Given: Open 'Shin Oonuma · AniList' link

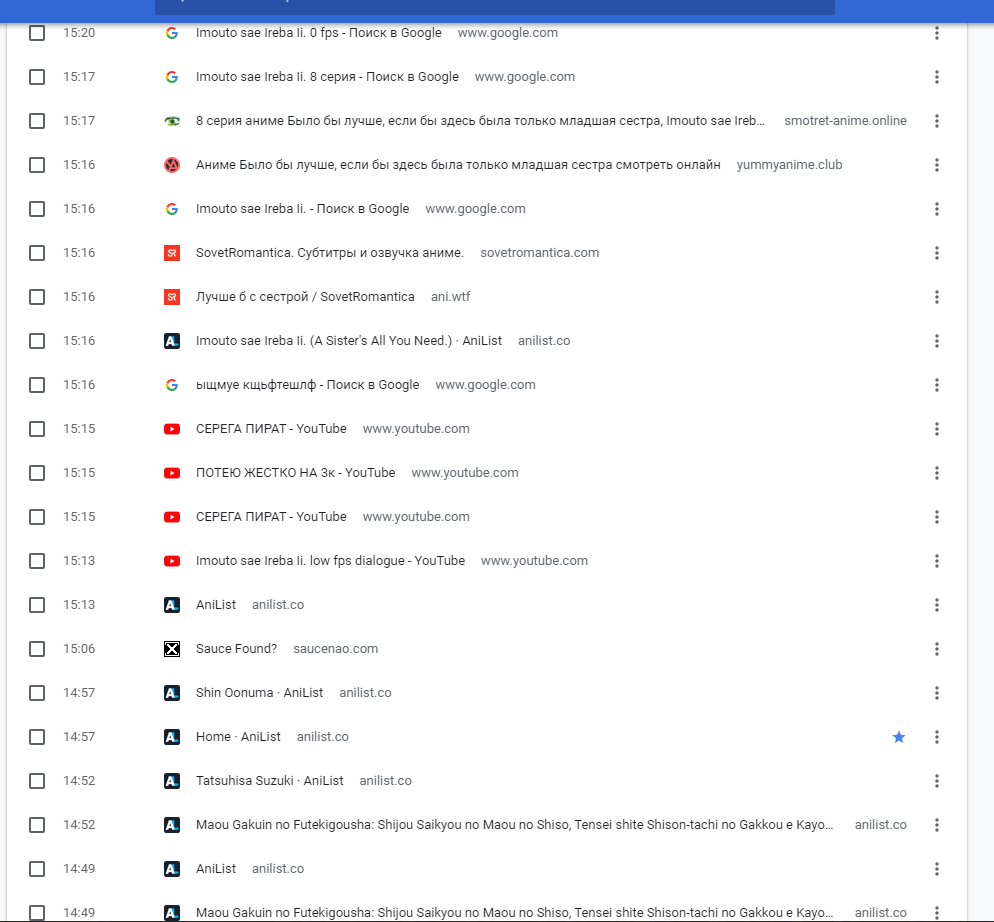Looking at the screenshot, I should point(259,693).
